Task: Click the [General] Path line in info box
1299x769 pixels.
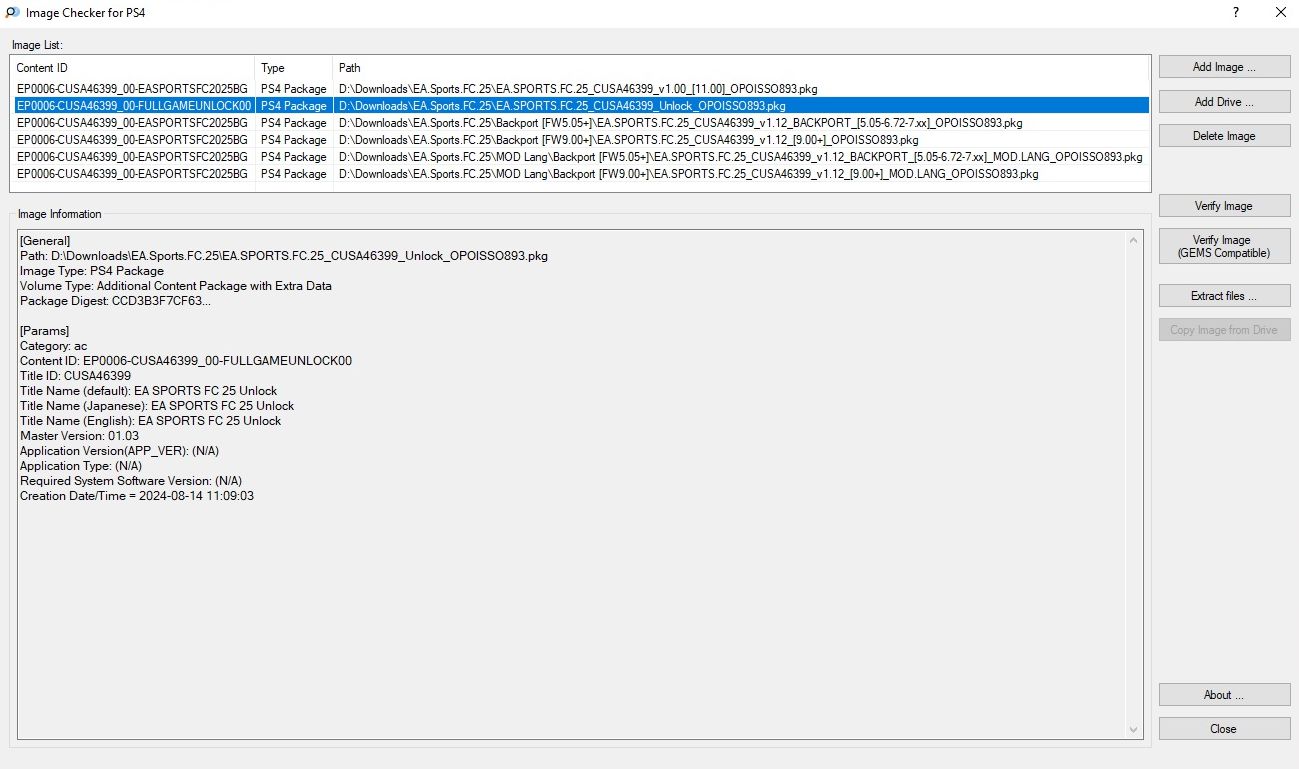Action: (x=284, y=256)
